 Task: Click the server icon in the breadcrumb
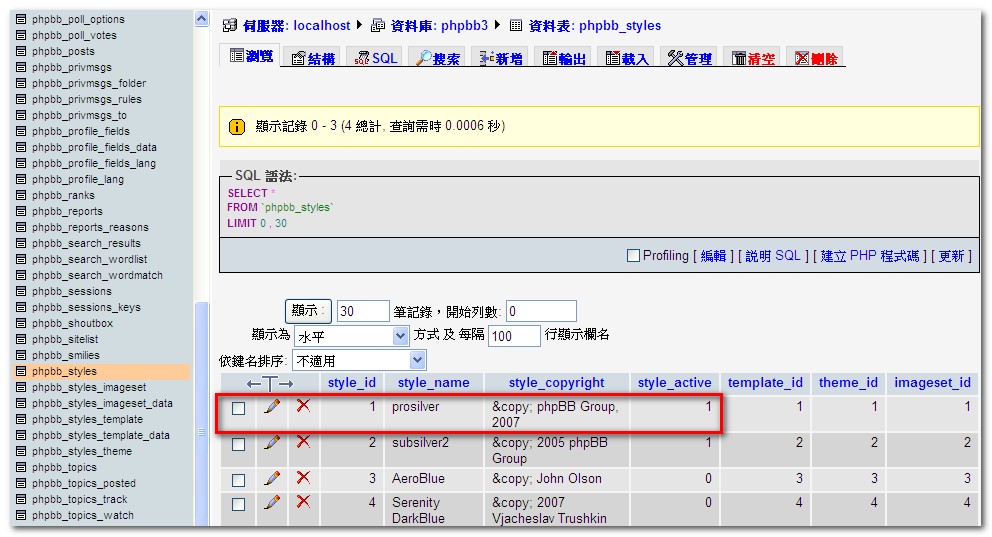click(230, 26)
